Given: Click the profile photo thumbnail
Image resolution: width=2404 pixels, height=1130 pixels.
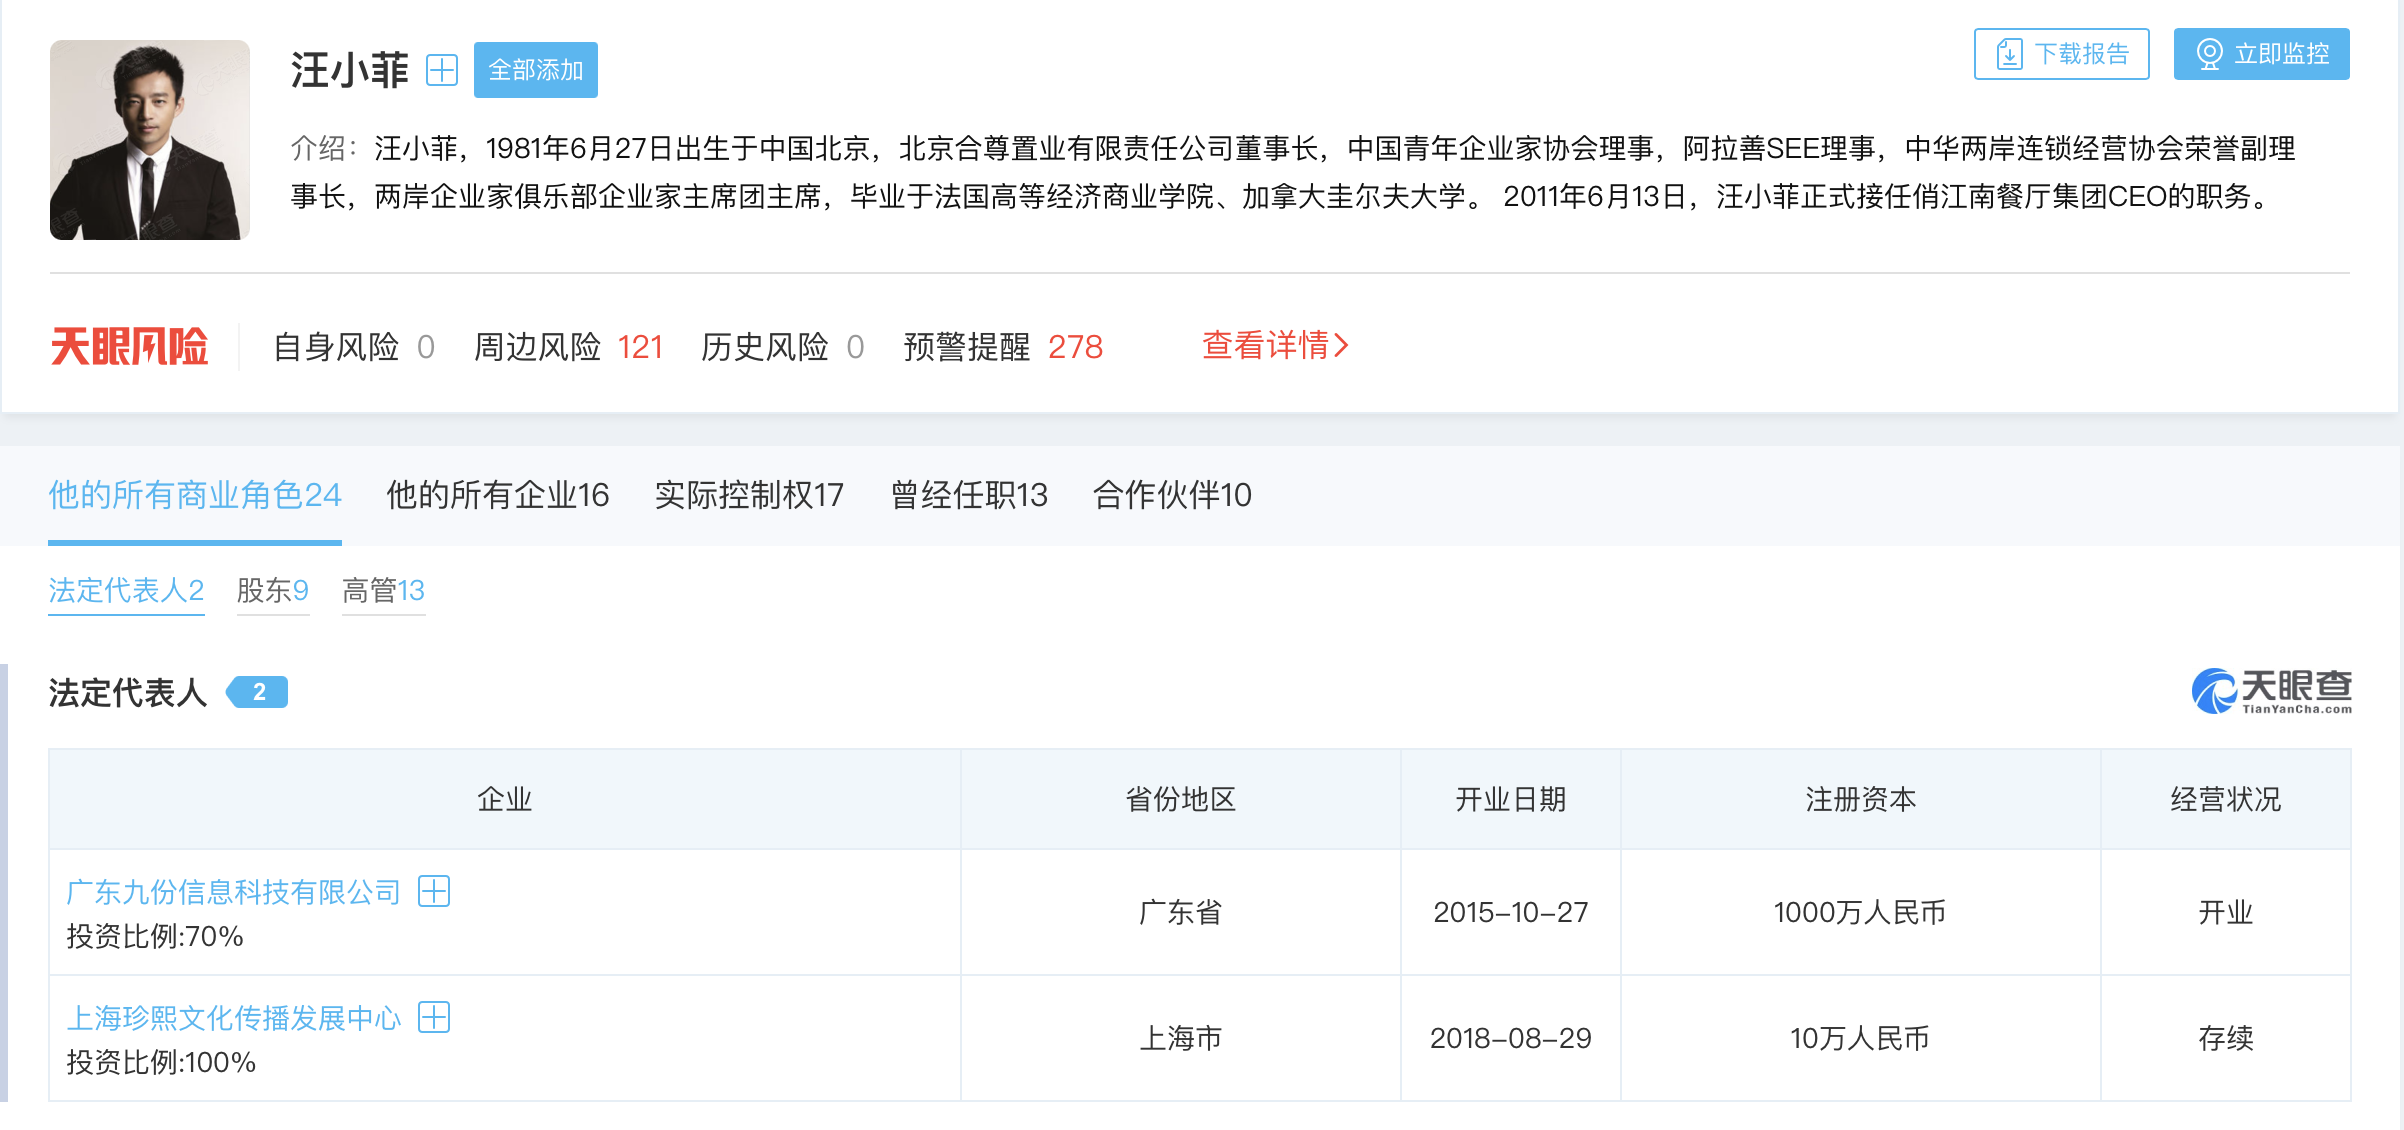Looking at the screenshot, I should 150,140.
